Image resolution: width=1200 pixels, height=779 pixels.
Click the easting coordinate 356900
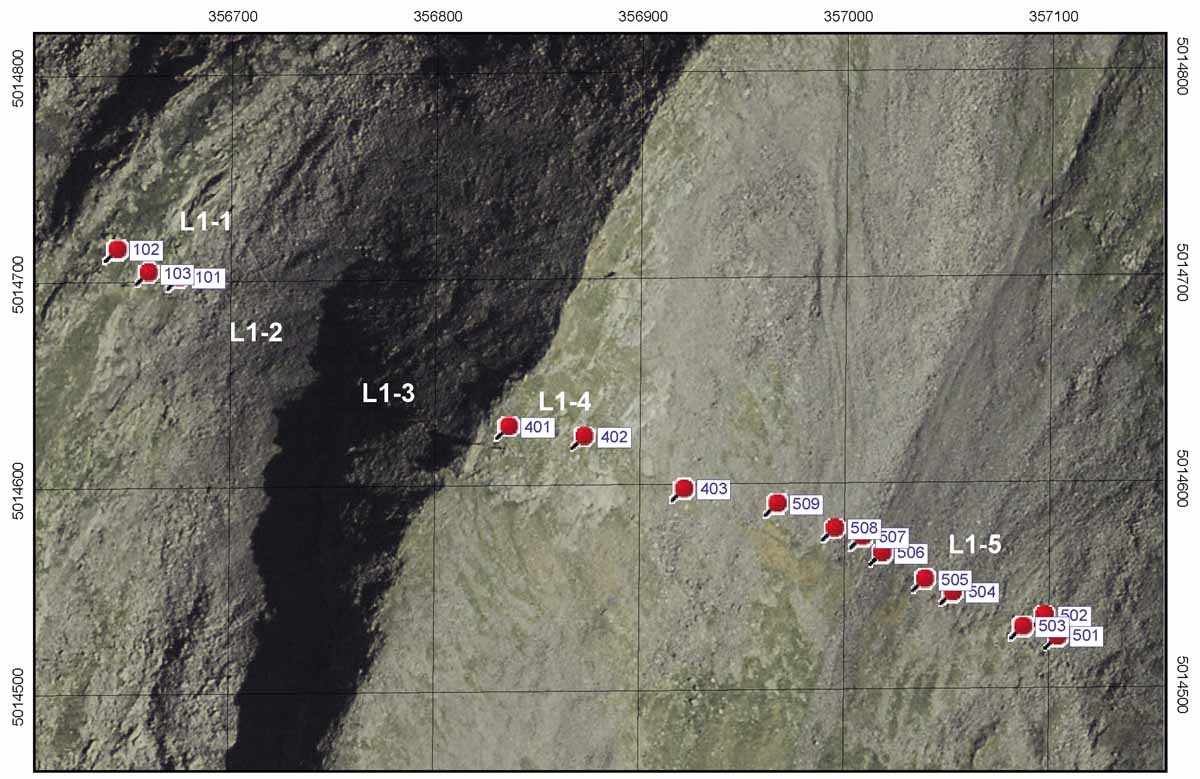click(644, 15)
